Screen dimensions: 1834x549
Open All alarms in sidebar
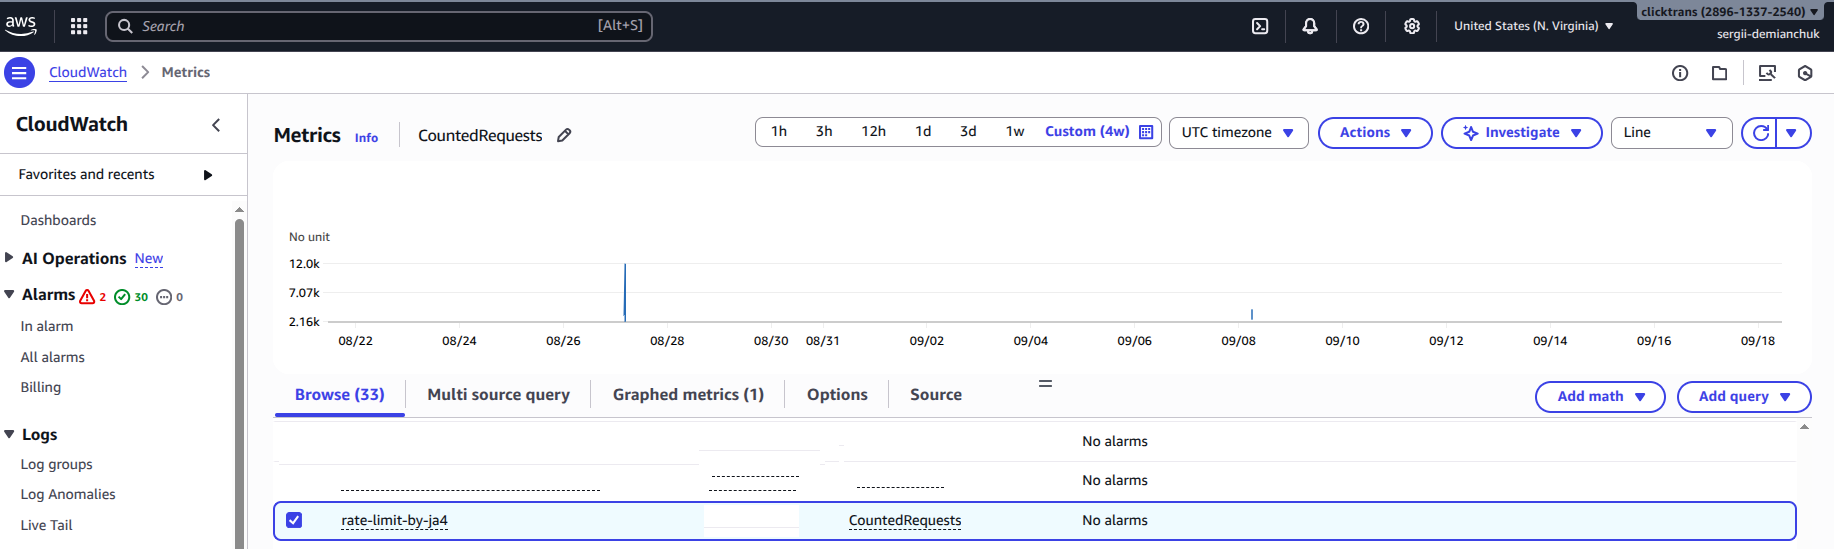53,357
